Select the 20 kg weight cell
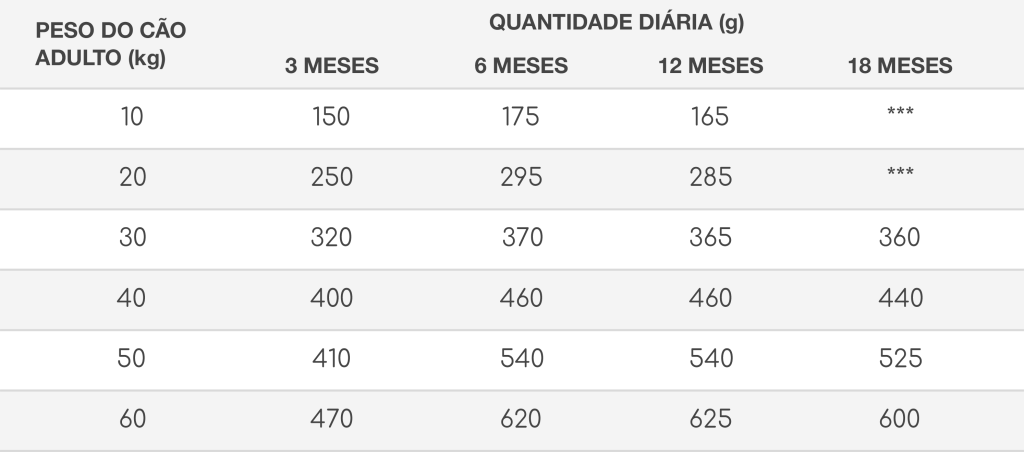The width and height of the screenshot is (1024, 452). [x=133, y=177]
